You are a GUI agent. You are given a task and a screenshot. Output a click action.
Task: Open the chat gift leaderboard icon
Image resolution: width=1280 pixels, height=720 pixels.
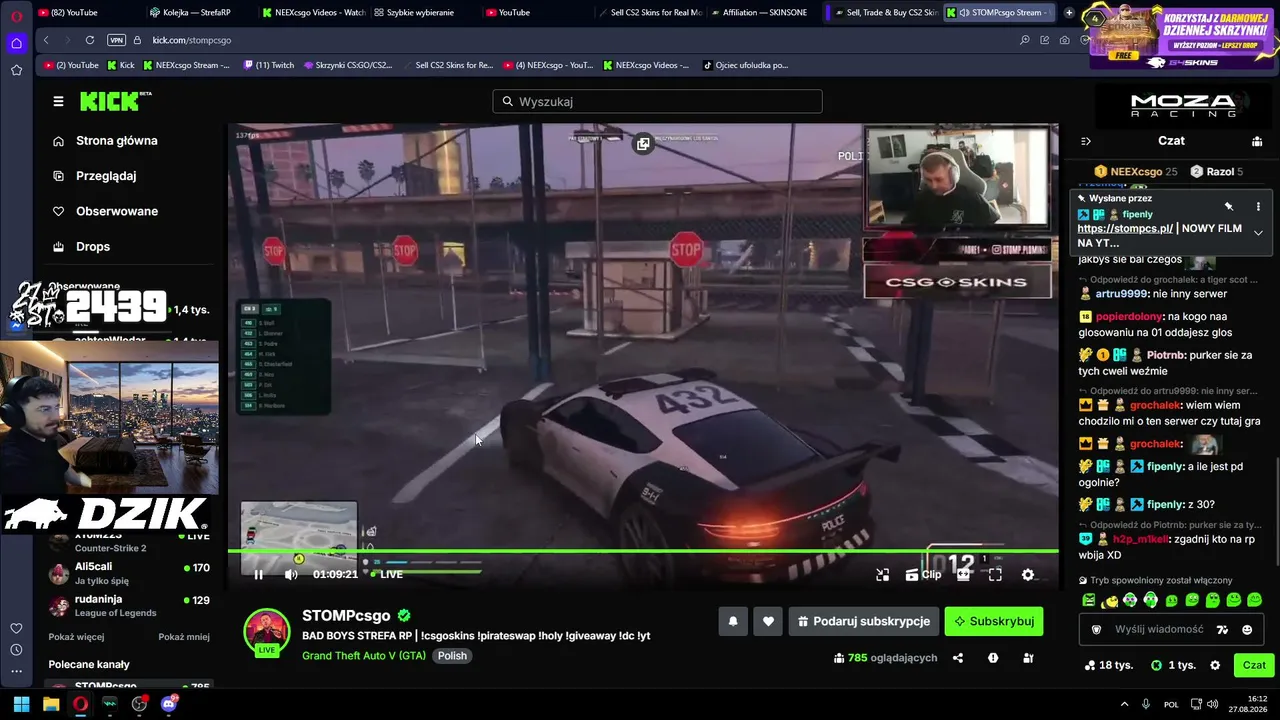click(x=1257, y=142)
